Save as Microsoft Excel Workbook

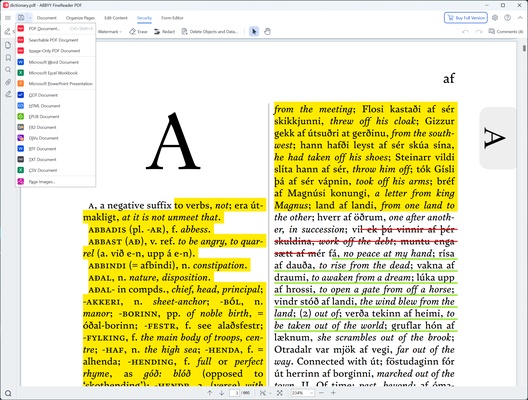(x=56, y=73)
